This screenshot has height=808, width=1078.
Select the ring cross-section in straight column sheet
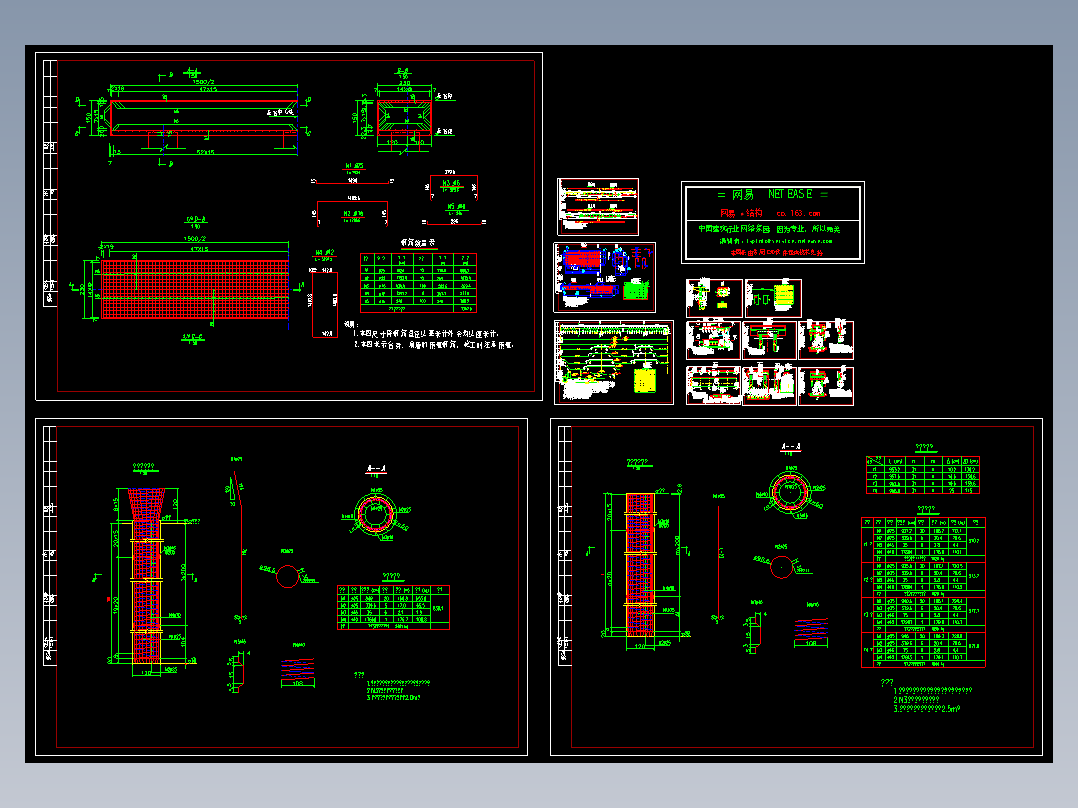(791, 491)
